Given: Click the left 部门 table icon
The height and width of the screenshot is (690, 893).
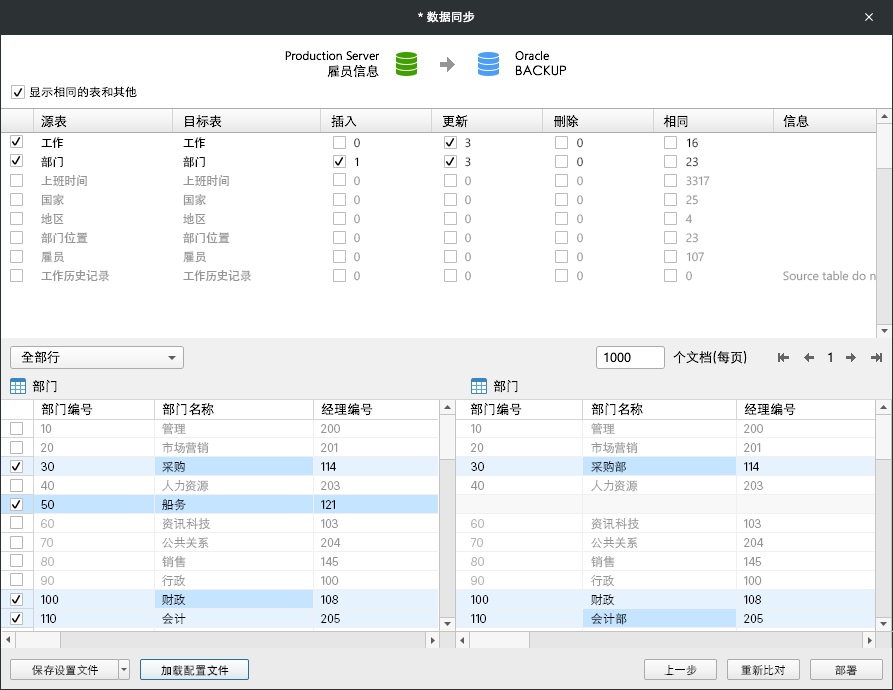Looking at the screenshot, I should pos(18,386).
